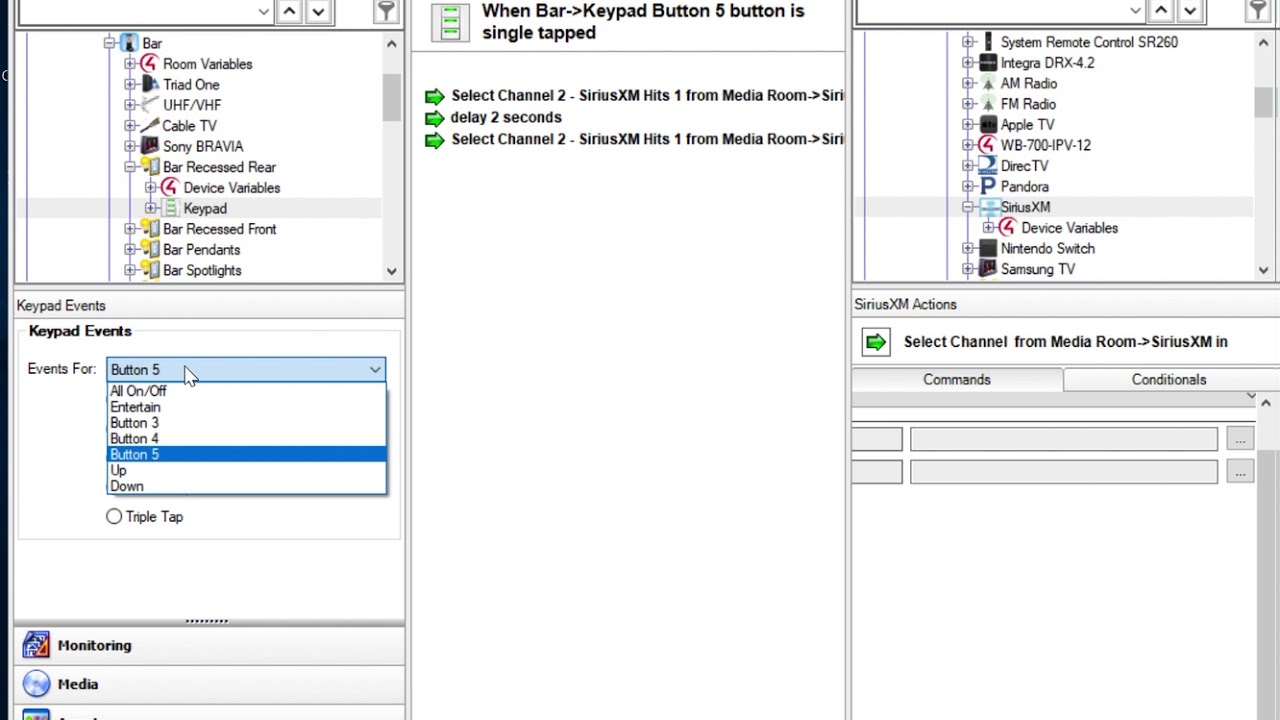The image size is (1280, 720).
Task: Click the Nintendo Switch device icon
Action: [x=988, y=248]
